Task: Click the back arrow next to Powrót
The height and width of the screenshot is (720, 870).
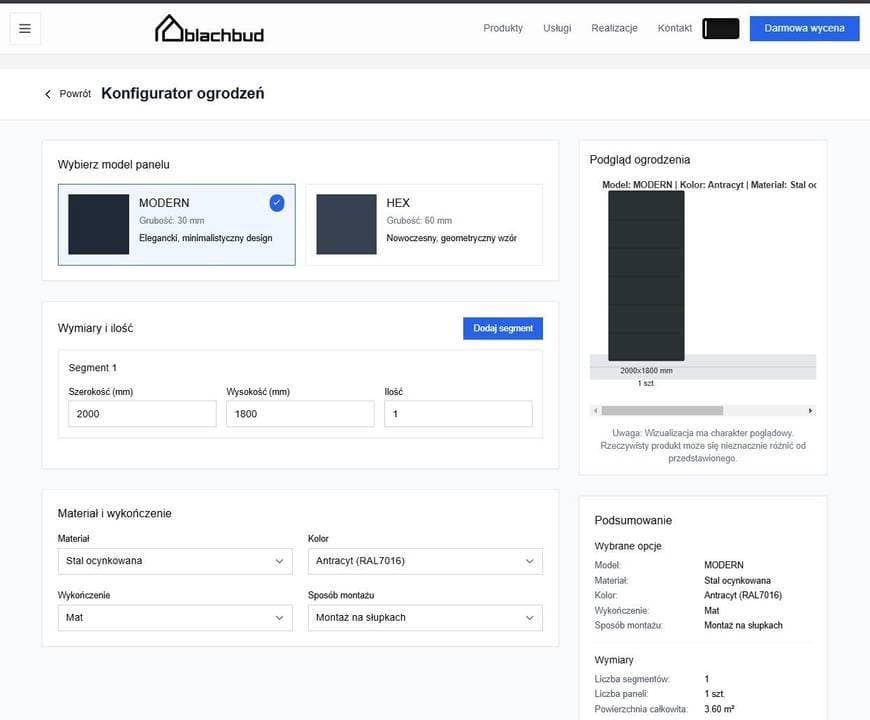Action: tap(48, 94)
